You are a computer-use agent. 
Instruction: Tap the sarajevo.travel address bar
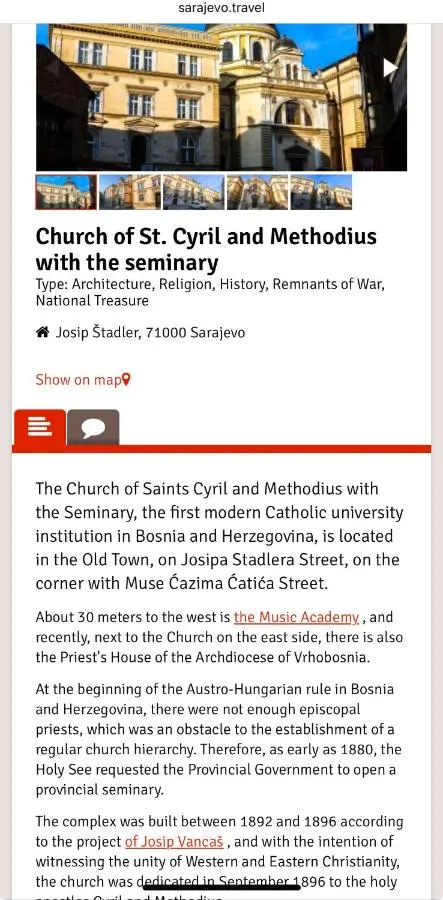point(222,8)
